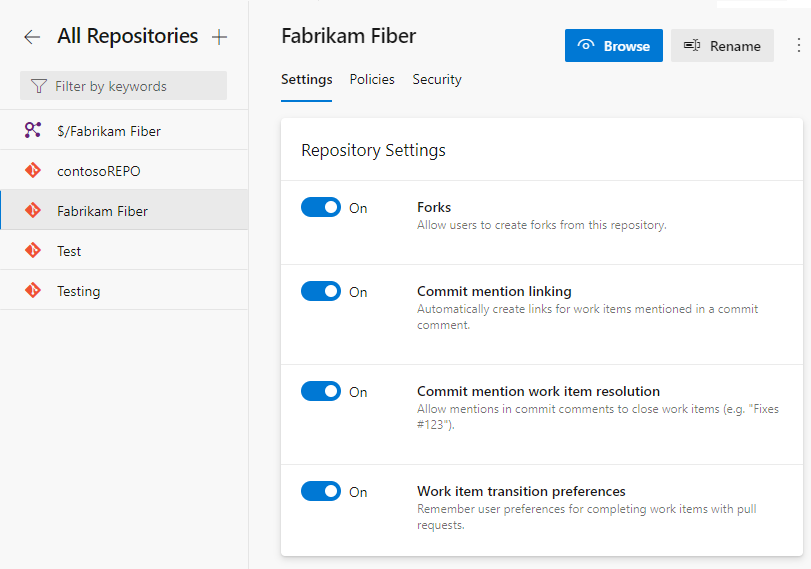This screenshot has height=569, width=811.
Task: Click 'Allow mentions in commit comments' description
Action: click(598, 417)
